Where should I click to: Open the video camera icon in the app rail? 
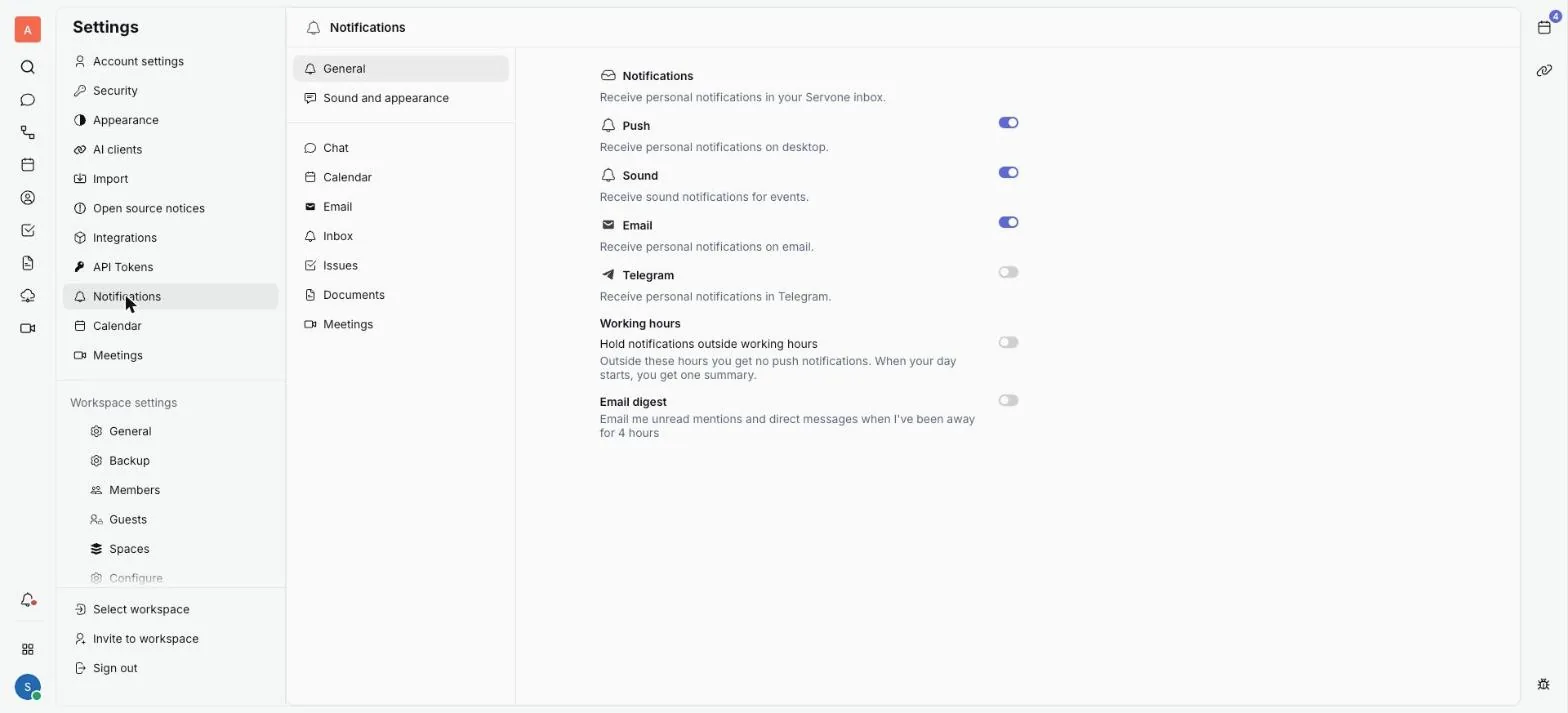click(x=28, y=328)
